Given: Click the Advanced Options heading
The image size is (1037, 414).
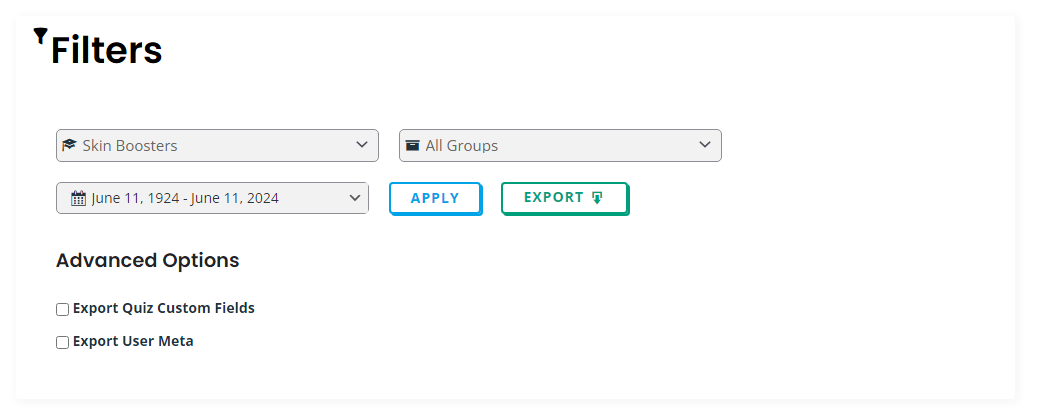Looking at the screenshot, I should coord(147,261).
